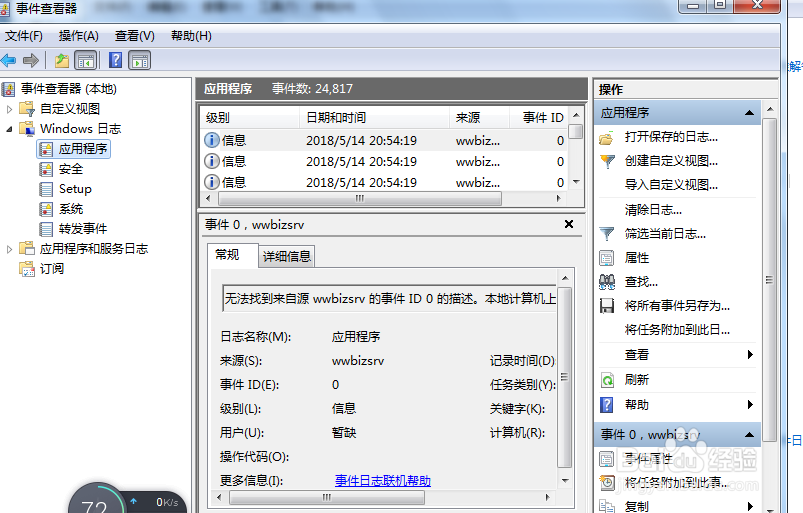The width and height of the screenshot is (803, 513).
Task: Open the 事件日志联机帮助 link
Action: coord(383,481)
